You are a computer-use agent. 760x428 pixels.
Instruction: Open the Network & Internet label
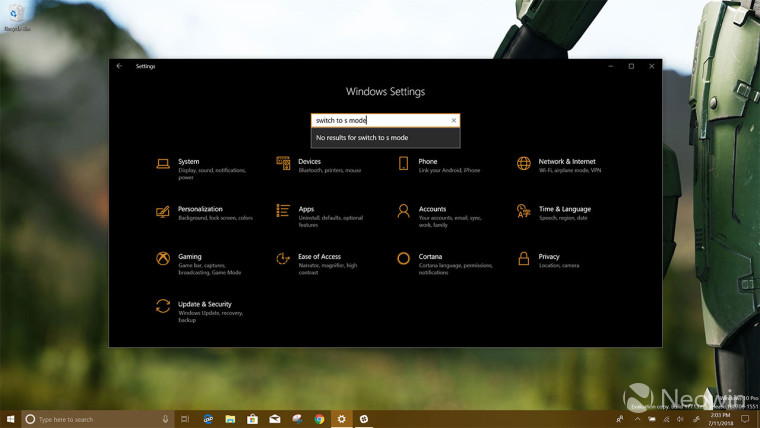(567, 161)
